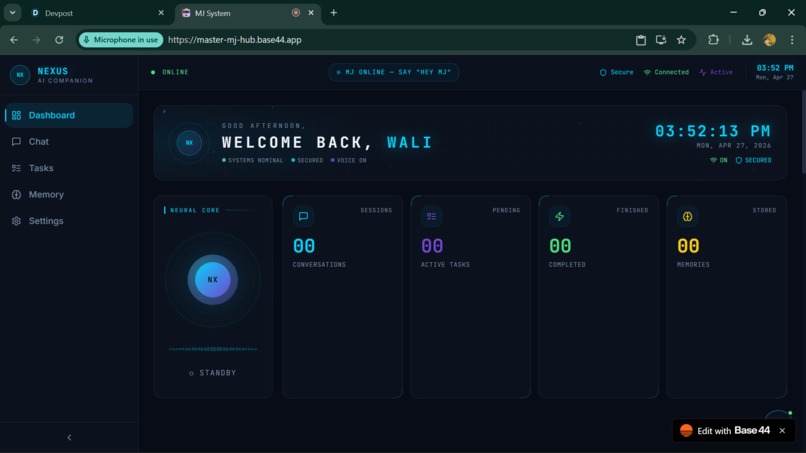Viewport: 806px width, 453px height.
Task: Go to Tasks in the sidebar
Action: (x=69, y=168)
